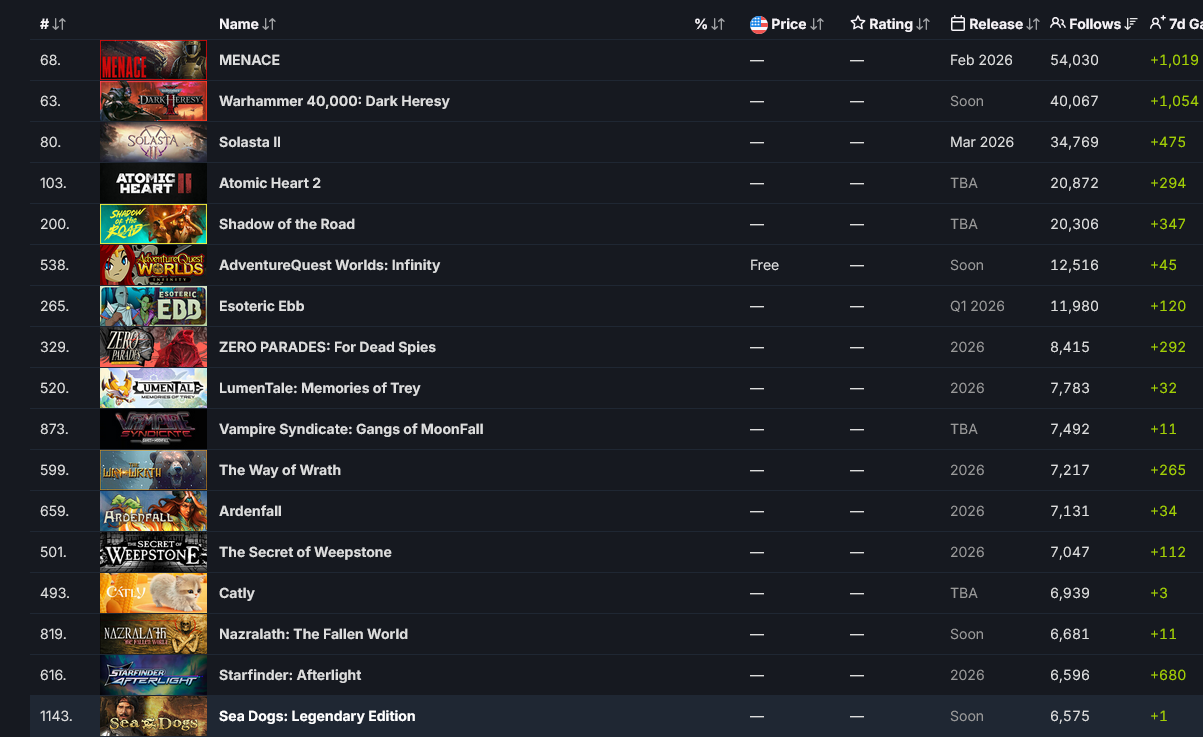The height and width of the screenshot is (737, 1203).
Task: Open the Zero Parades thumbnail
Action: tap(153, 347)
